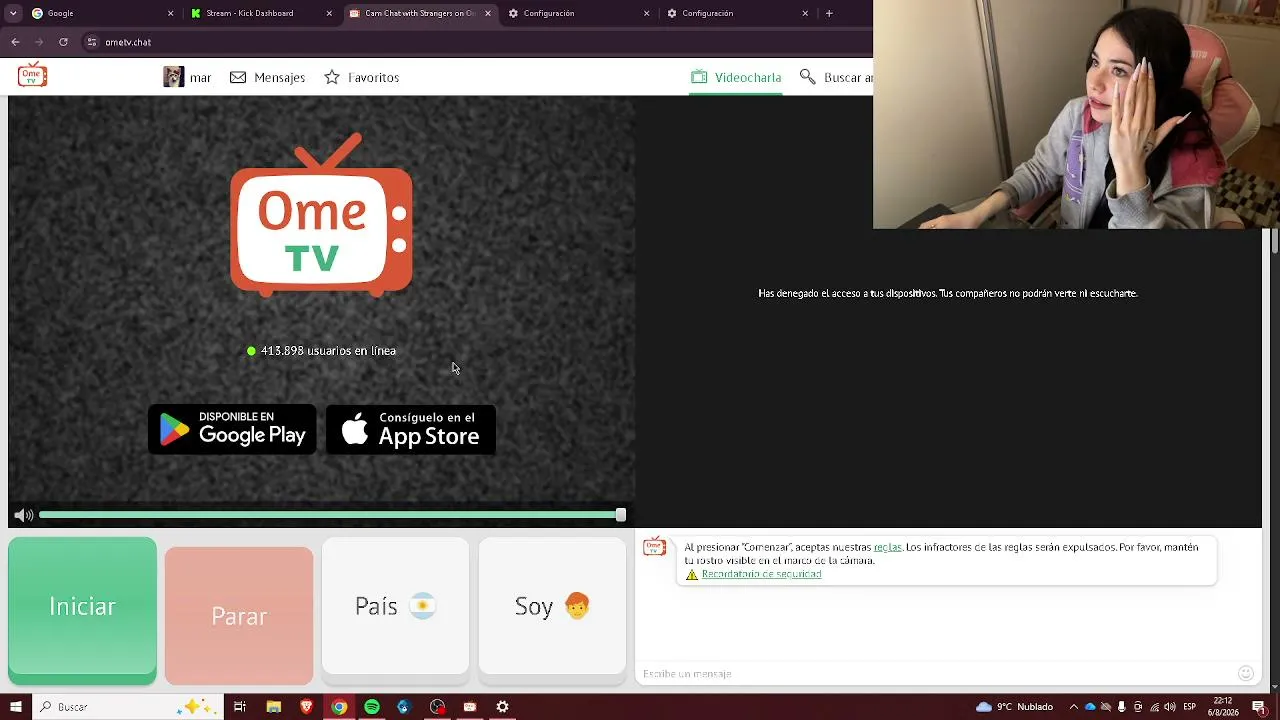The image size is (1280, 720).
Task: Open Google Chrome from the taskbar
Action: (x=339, y=707)
